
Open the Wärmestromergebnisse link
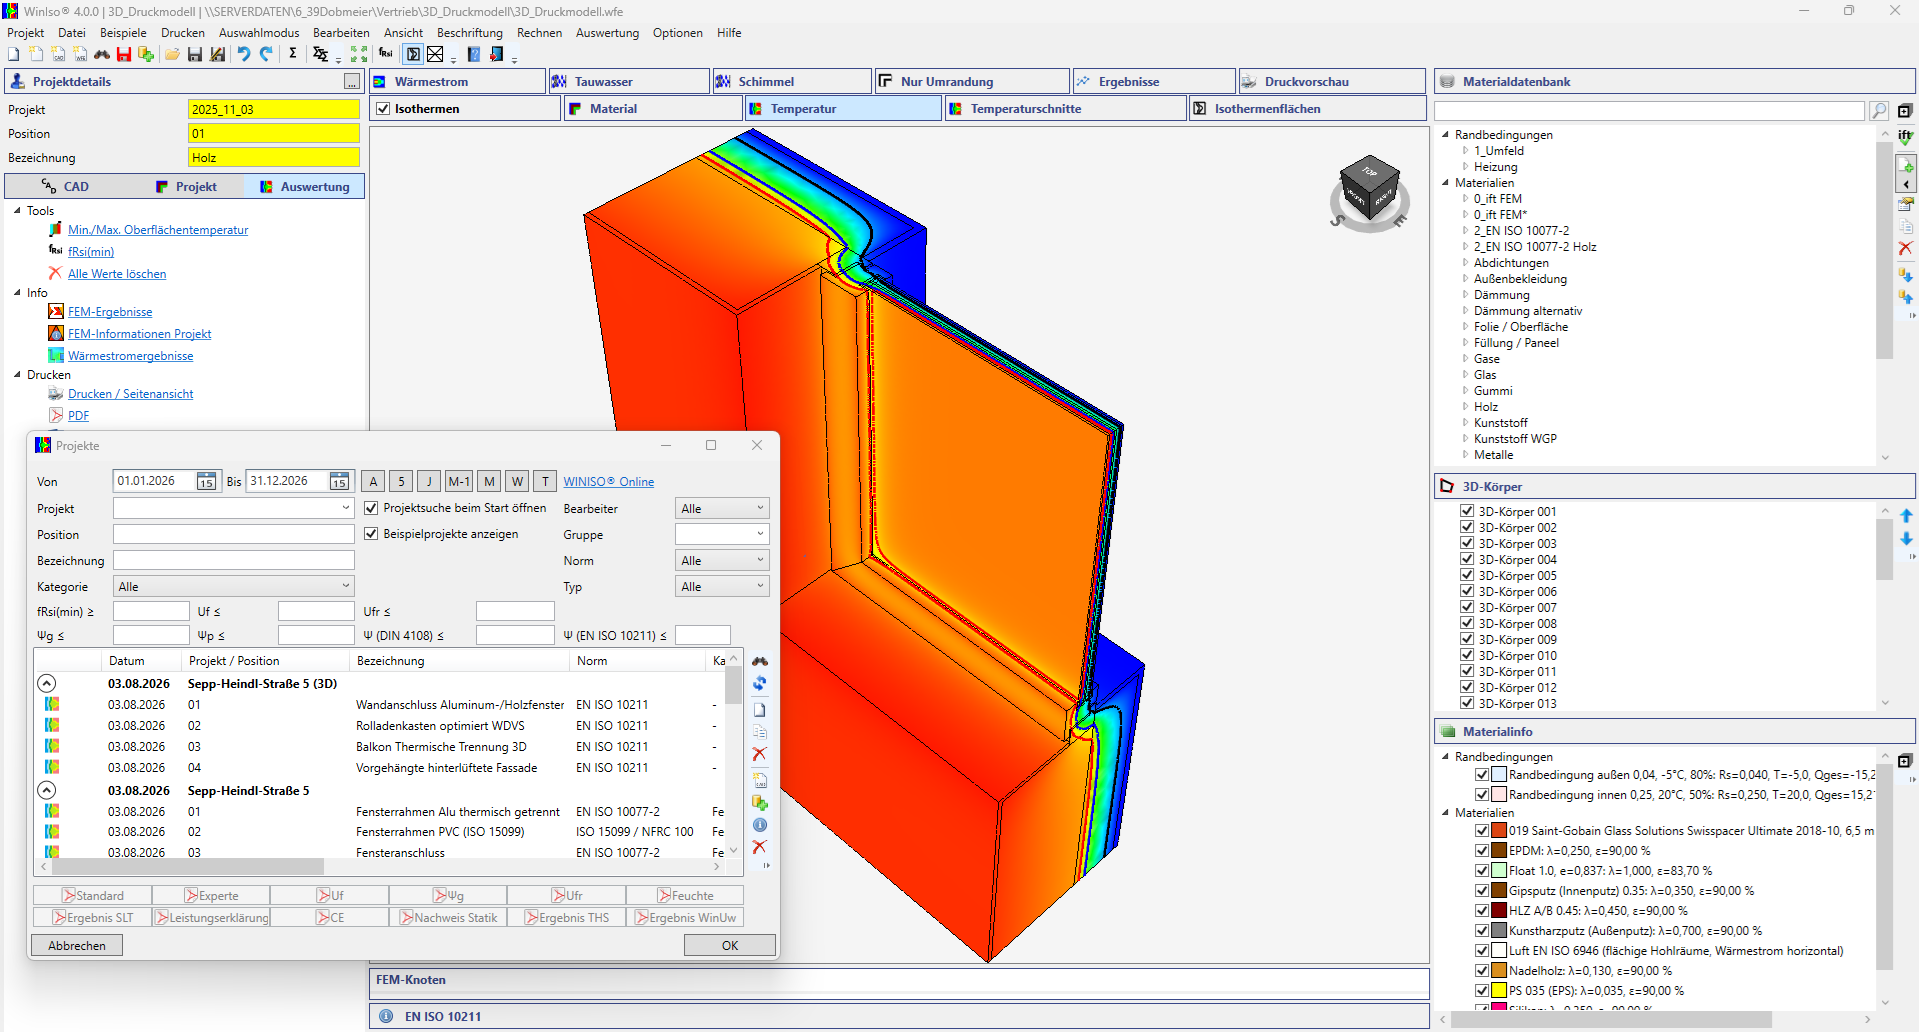(x=131, y=356)
